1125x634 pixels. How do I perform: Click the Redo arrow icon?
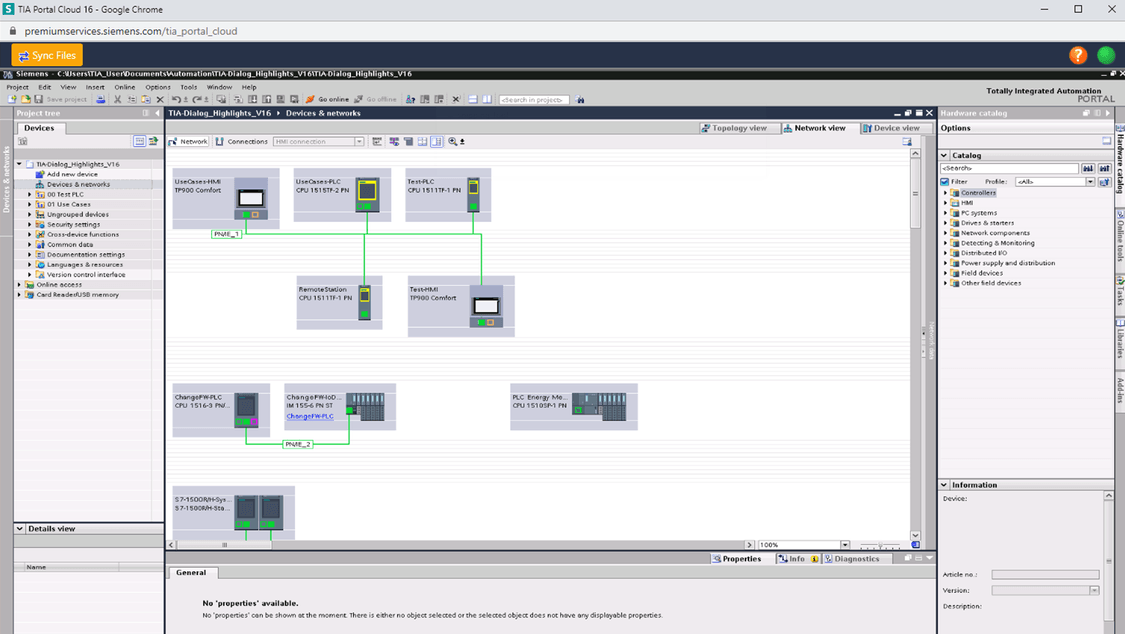tap(197, 100)
